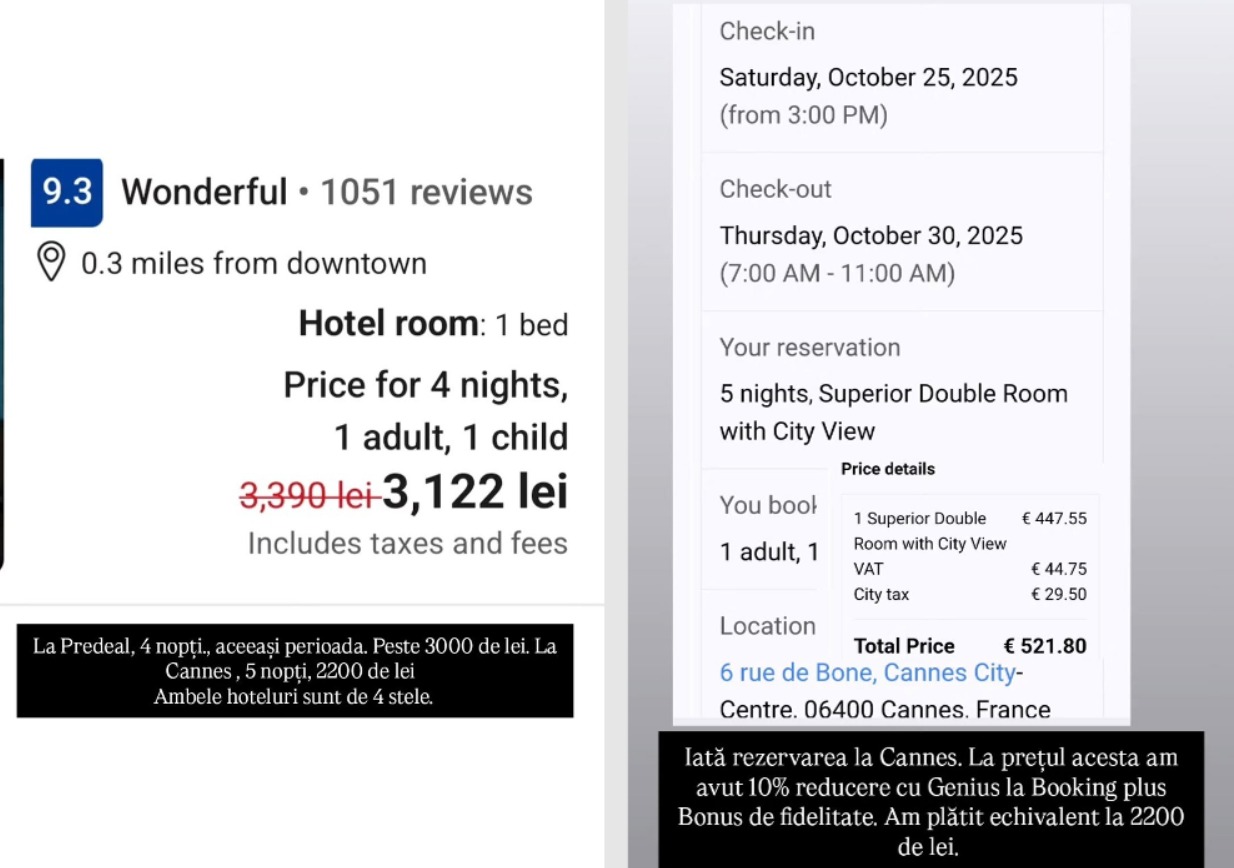The width and height of the screenshot is (1234, 868).
Task: Click the Predeal versus Cannes caption box
Action: [x=295, y=671]
